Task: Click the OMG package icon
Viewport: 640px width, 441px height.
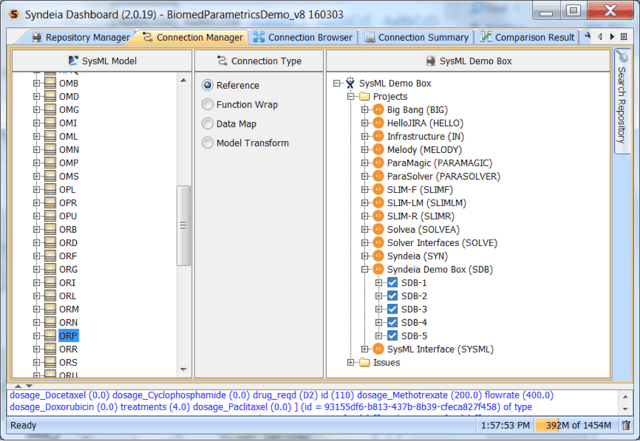Action: pyautogui.click(x=50, y=110)
